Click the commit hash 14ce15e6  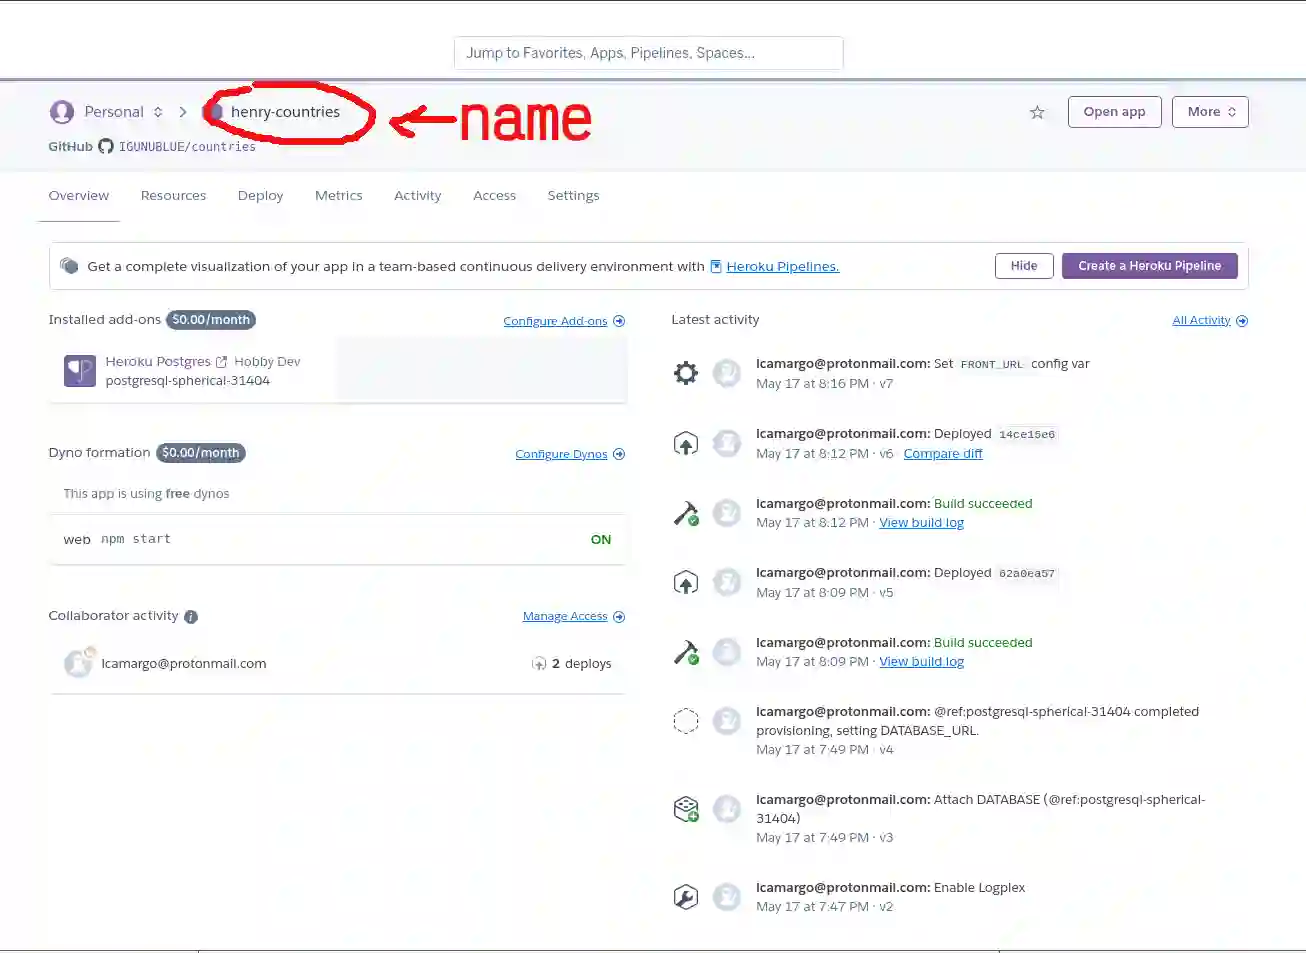[x=1027, y=435]
